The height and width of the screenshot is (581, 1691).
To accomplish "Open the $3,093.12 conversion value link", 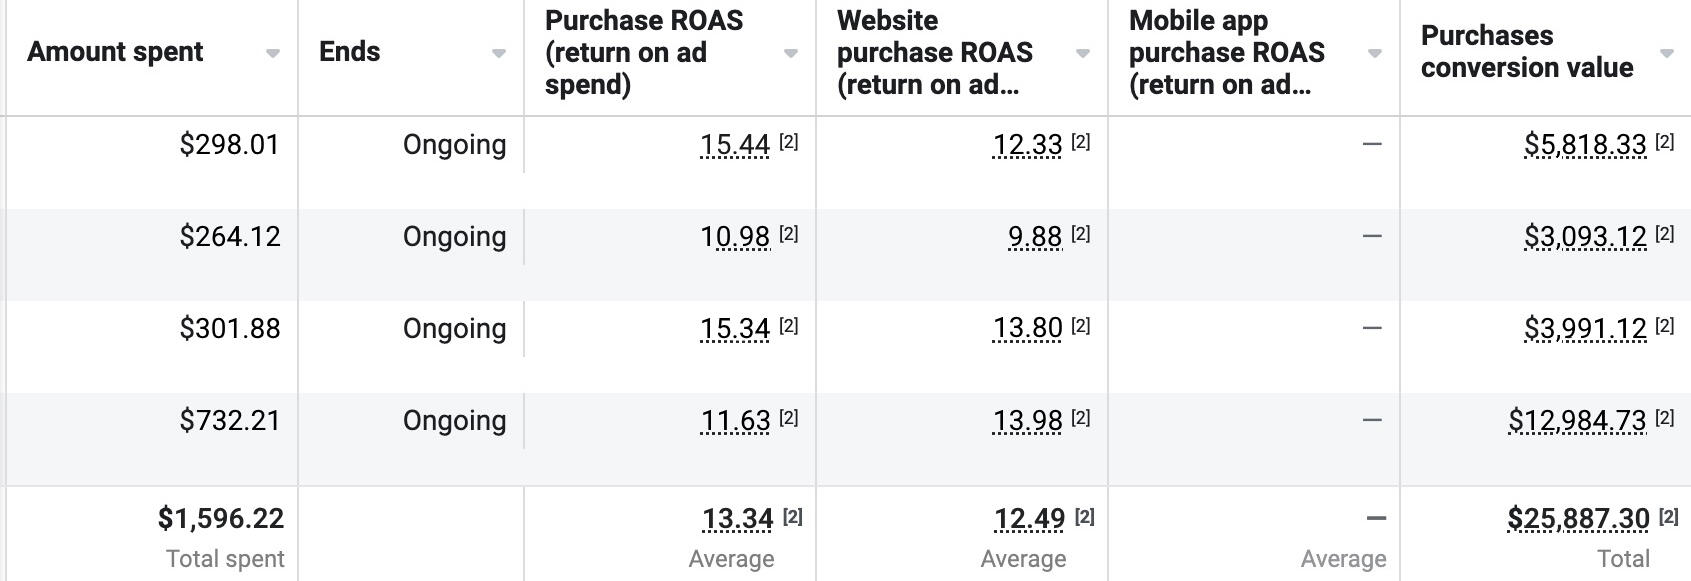I will coord(1585,237).
